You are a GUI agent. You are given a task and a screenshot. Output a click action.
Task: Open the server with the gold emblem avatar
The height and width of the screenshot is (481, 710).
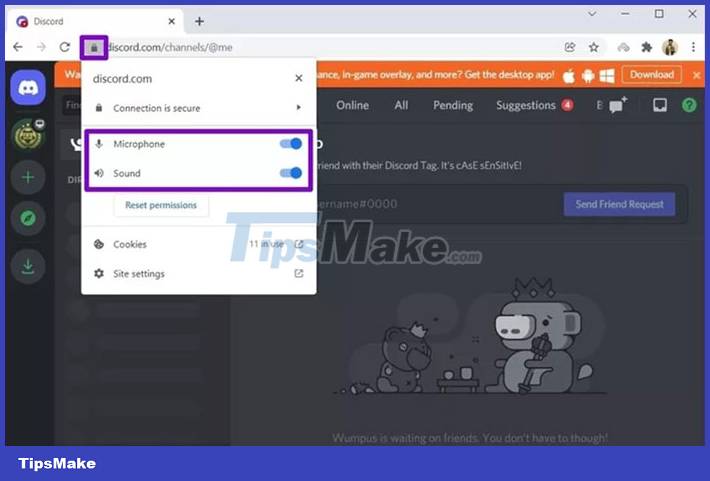coord(28,135)
